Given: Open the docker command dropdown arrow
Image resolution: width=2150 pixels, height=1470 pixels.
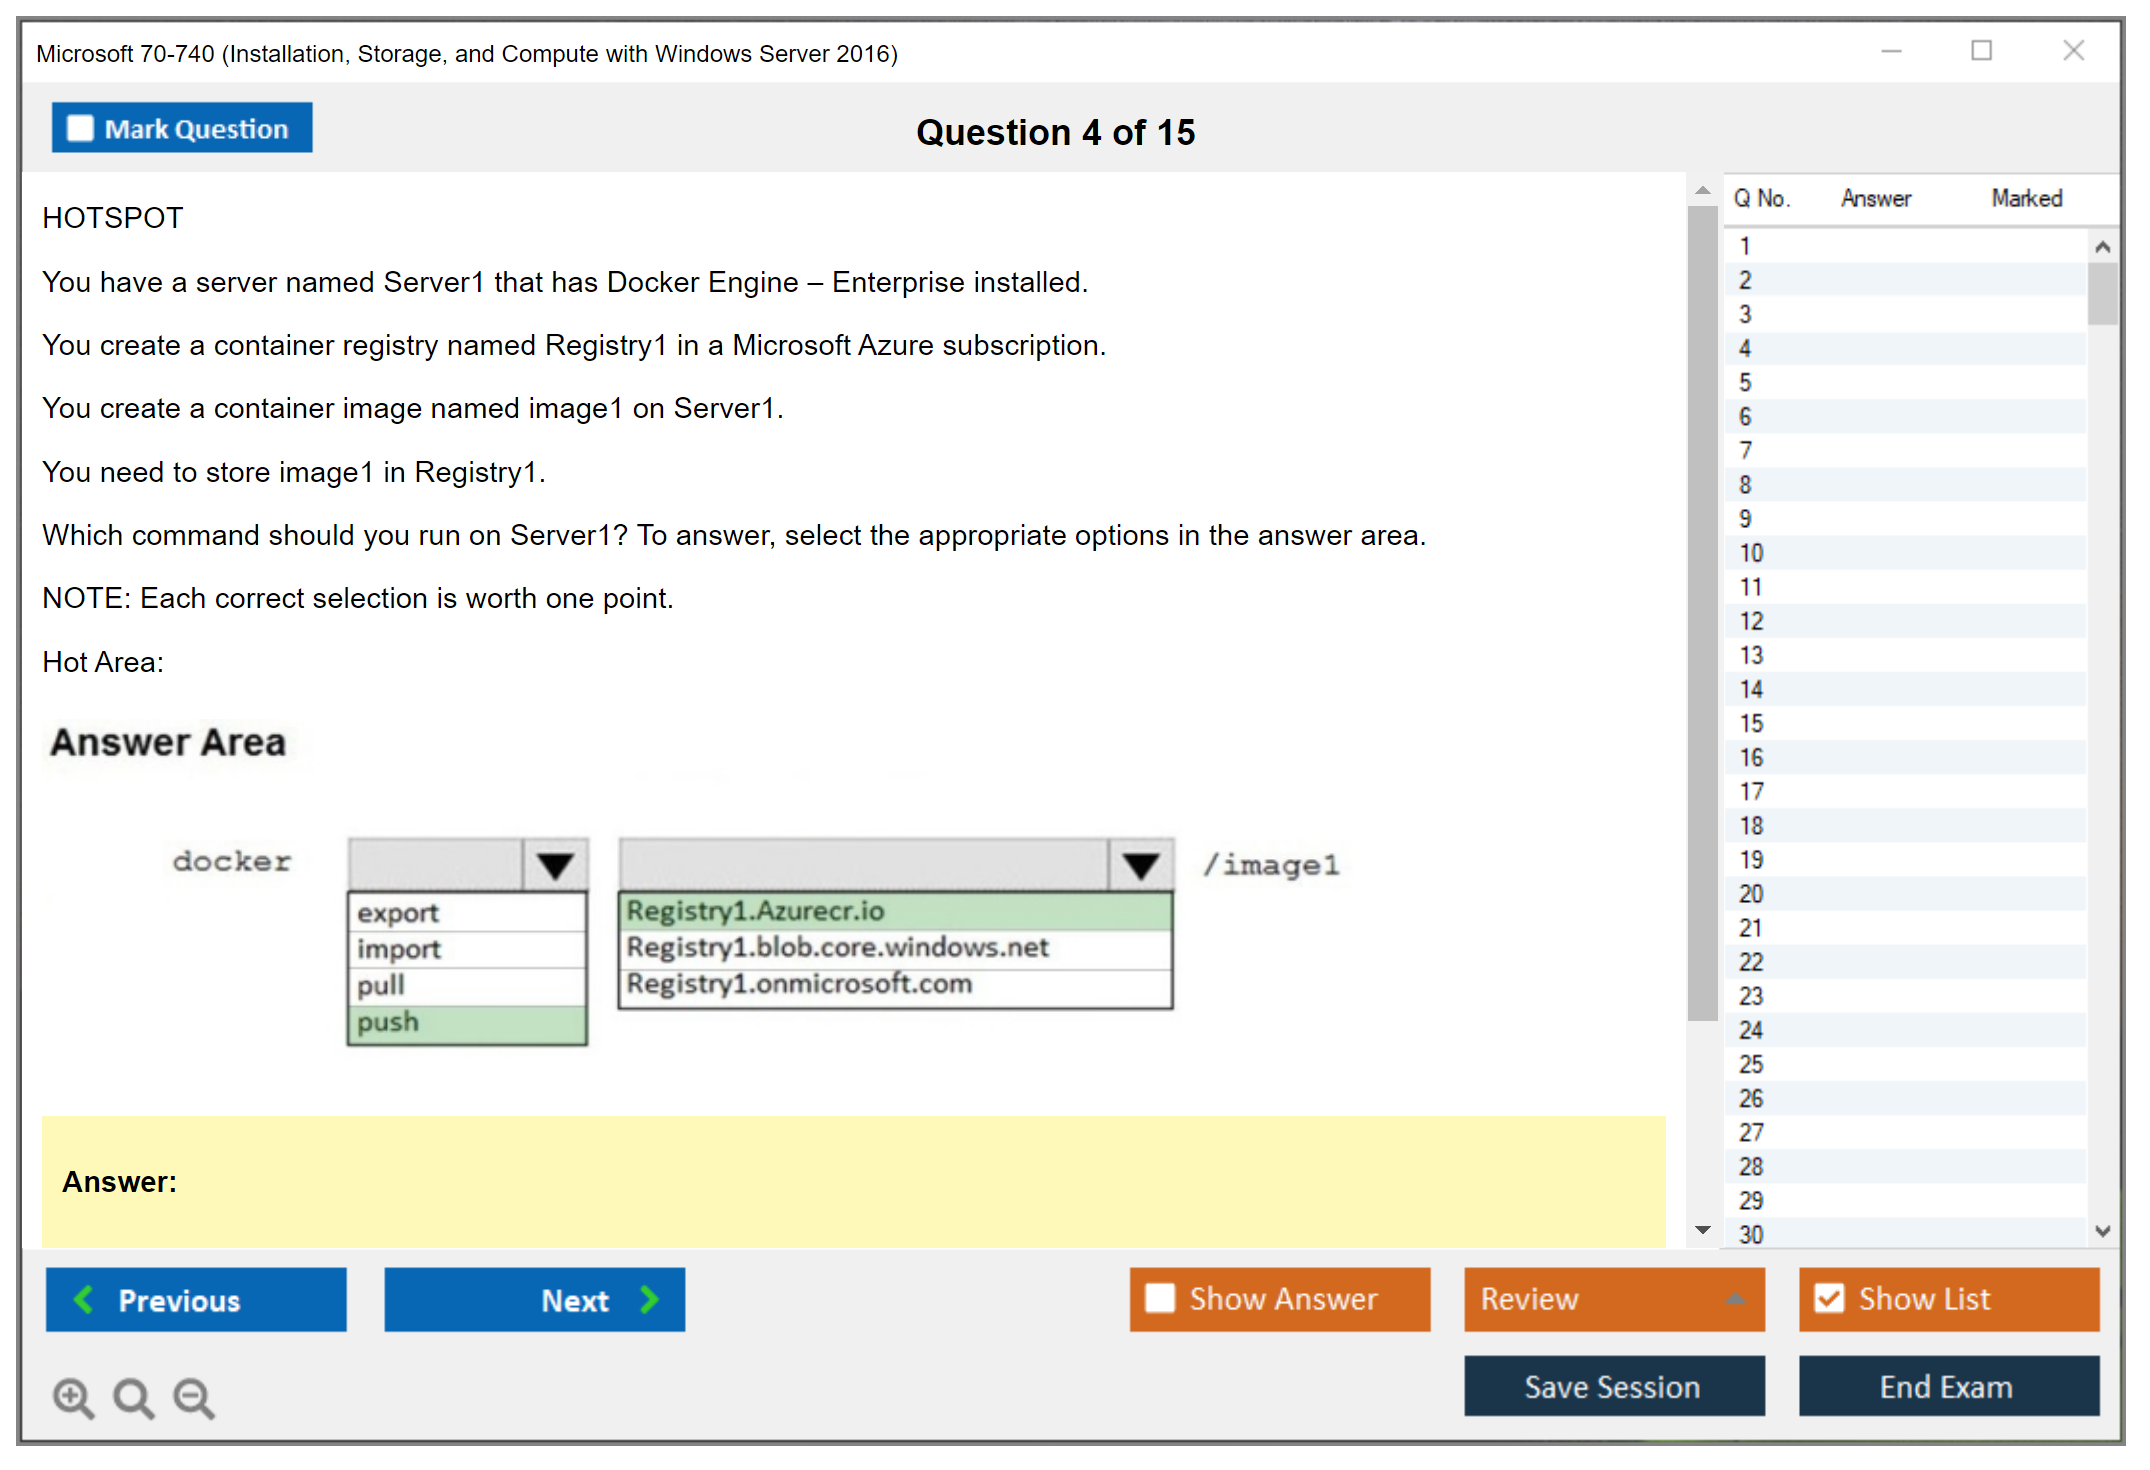Looking at the screenshot, I should [x=555, y=865].
